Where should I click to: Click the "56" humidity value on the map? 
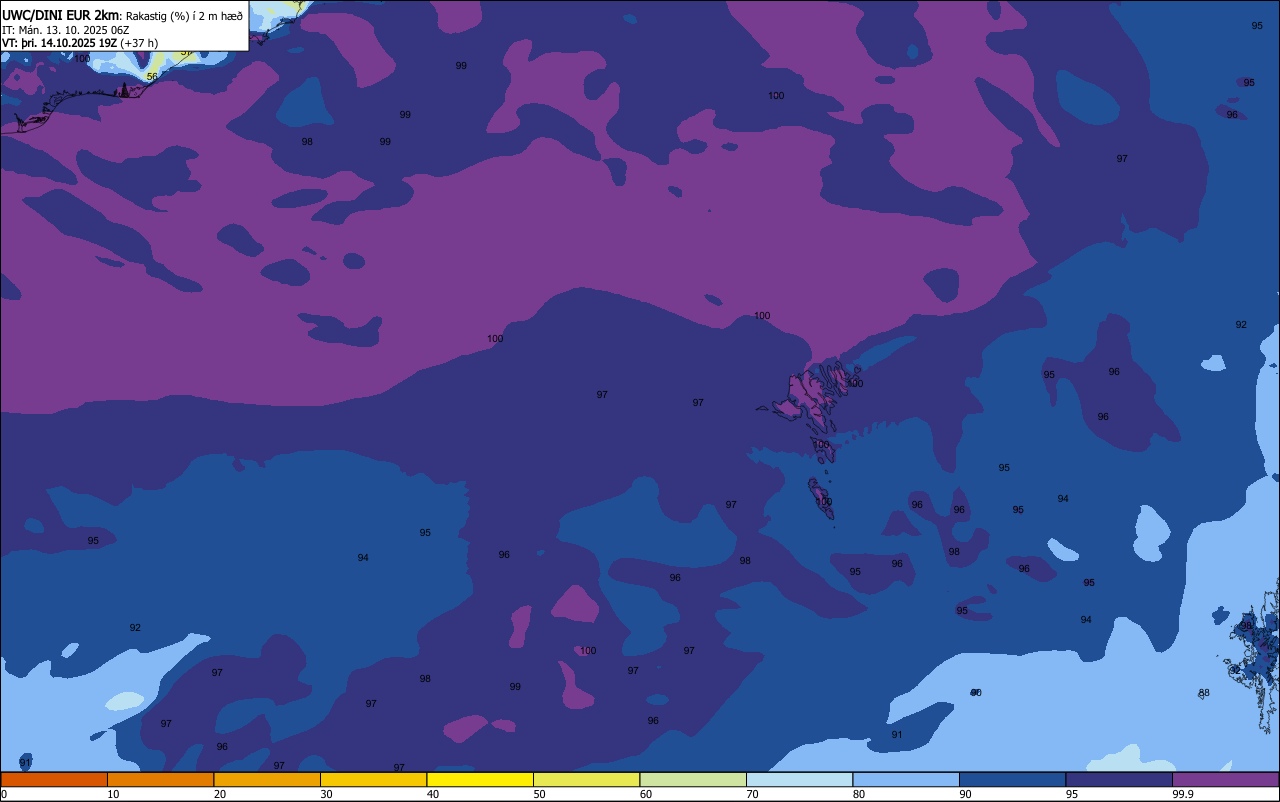tap(152, 76)
